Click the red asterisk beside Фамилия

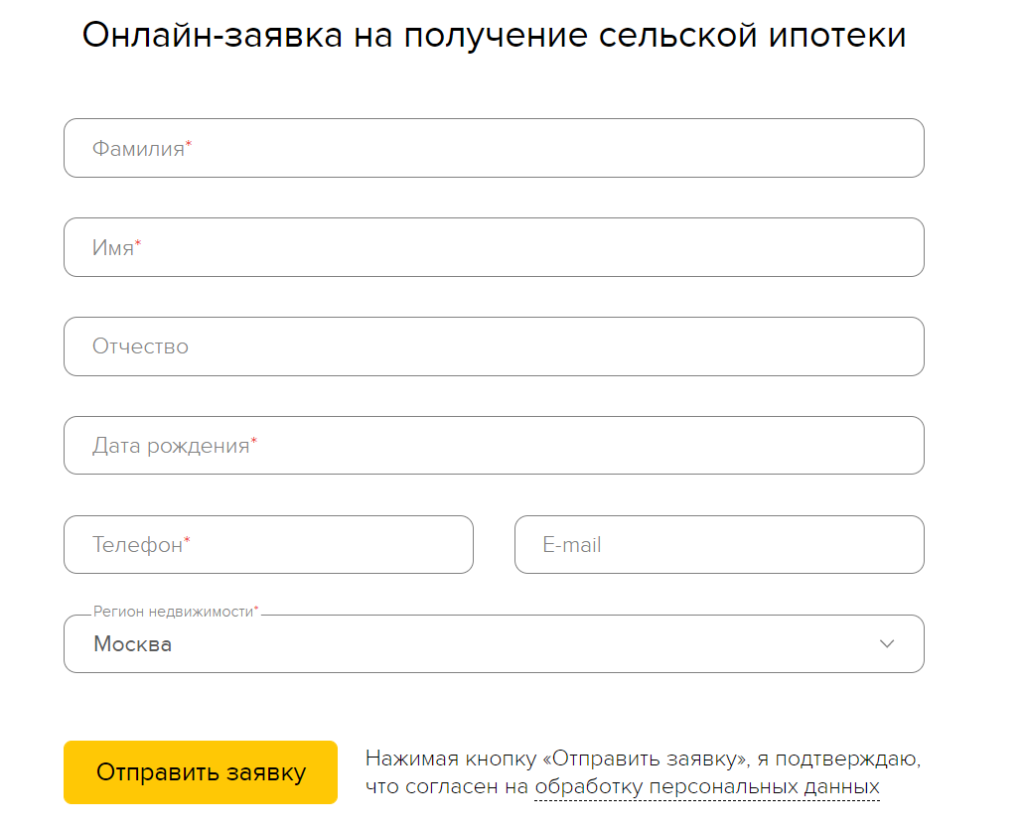pos(189,146)
